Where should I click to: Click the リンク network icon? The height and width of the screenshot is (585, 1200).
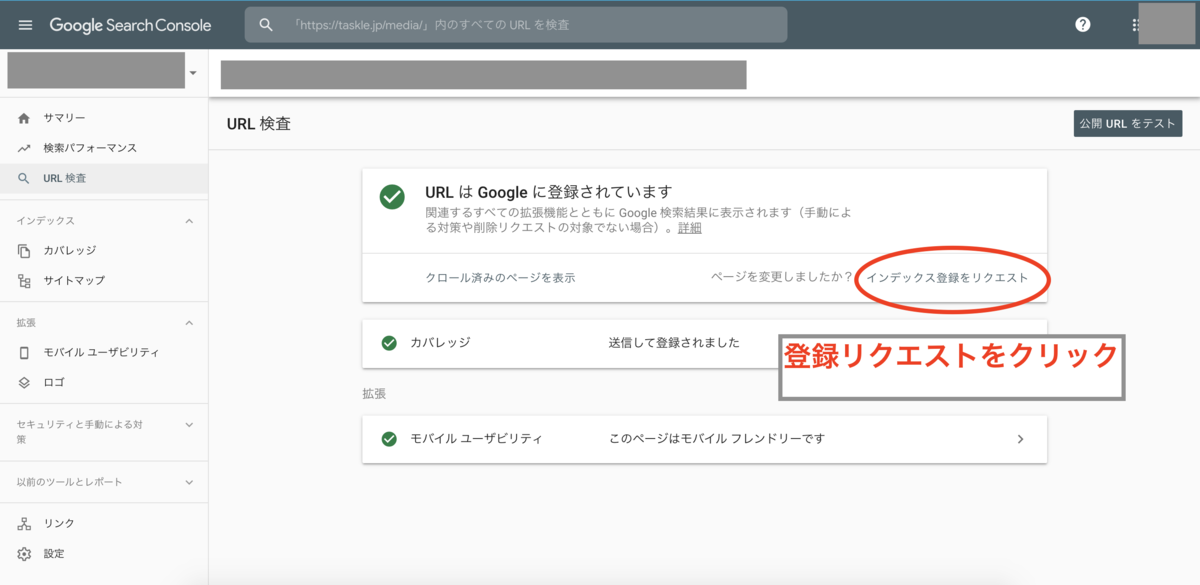24,523
